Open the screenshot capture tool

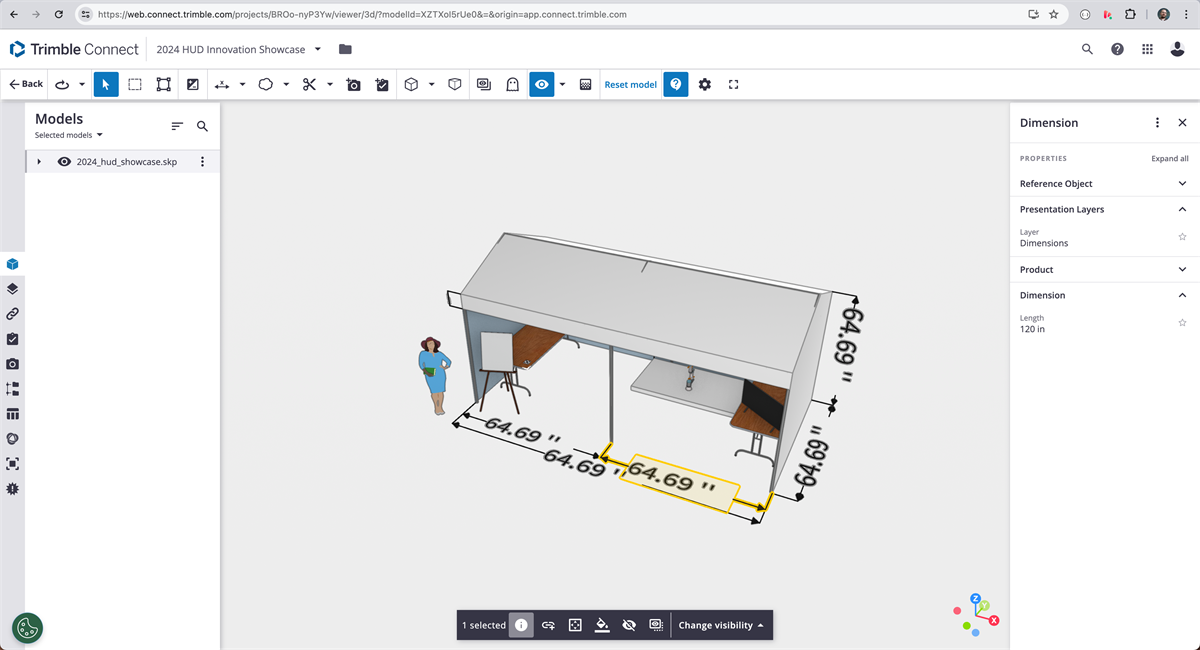[x=353, y=84]
